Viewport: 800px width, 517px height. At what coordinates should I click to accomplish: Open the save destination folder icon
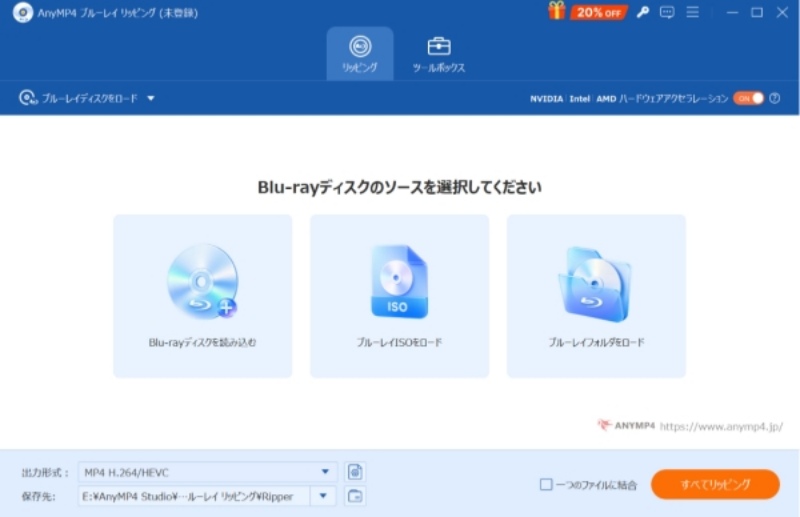click(x=355, y=496)
